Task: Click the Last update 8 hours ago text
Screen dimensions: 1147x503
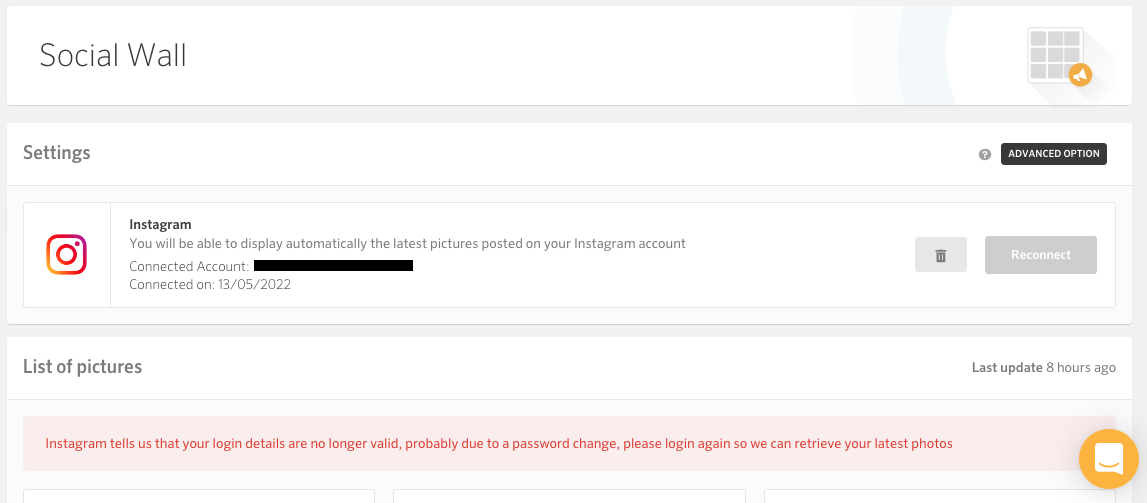Action: tap(1044, 367)
